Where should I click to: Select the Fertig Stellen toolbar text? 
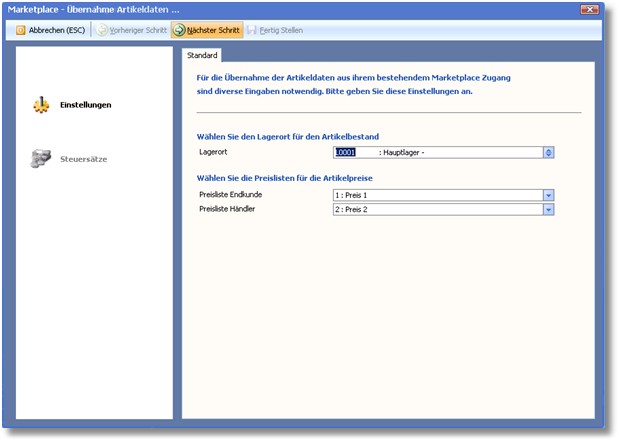tap(281, 30)
